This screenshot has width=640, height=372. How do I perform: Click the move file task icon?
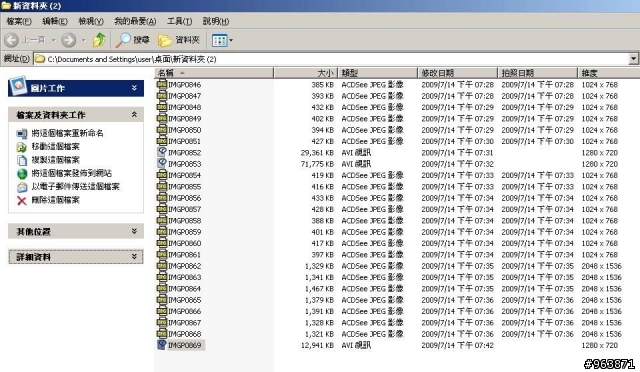pyautogui.click(x=22, y=147)
